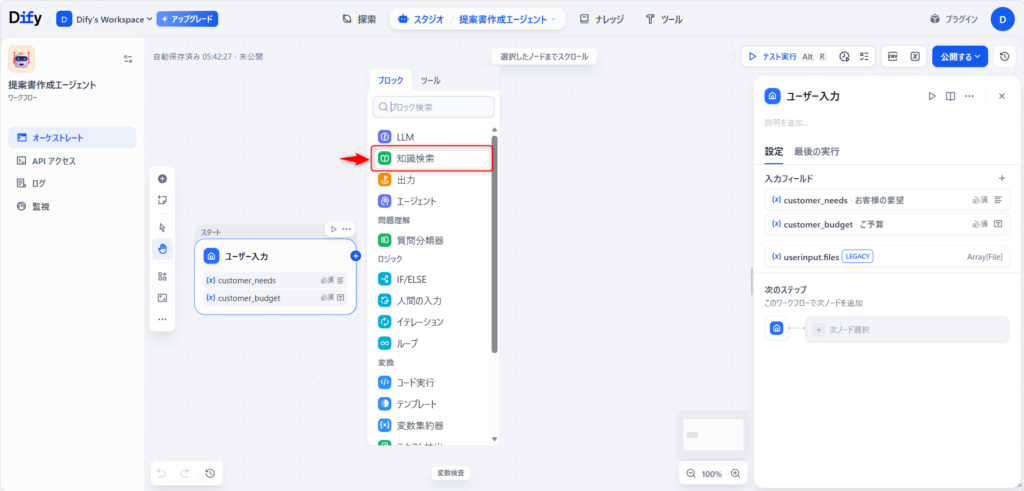Click zoom out magnifier icon
The height and width of the screenshot is (491, 1024).
point(691,473)
